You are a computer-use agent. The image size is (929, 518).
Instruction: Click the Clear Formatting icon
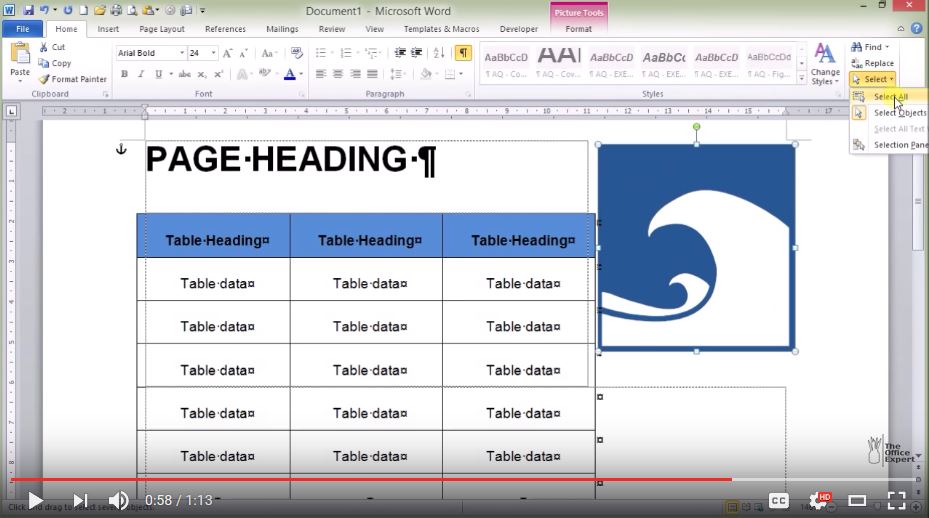297,53
